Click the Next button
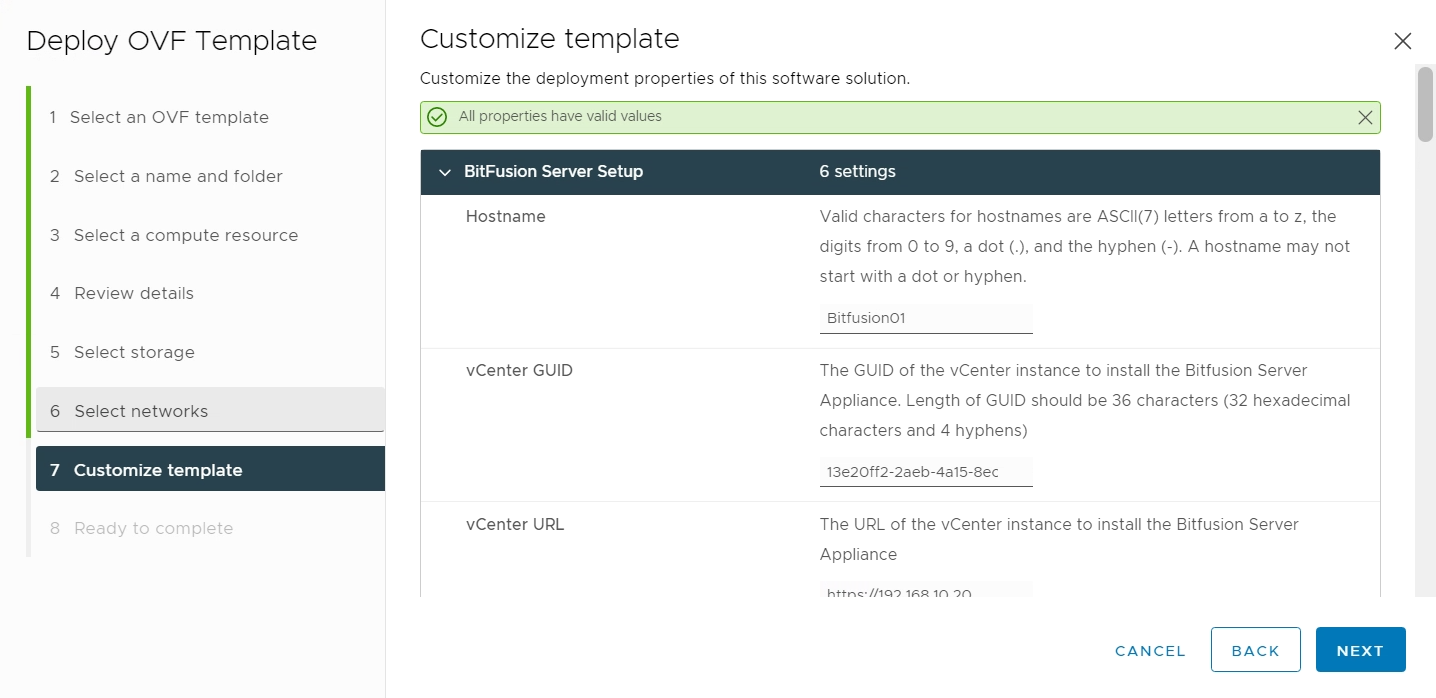The width and height of the screenshot is (1436, 698). coord(1360,650)
